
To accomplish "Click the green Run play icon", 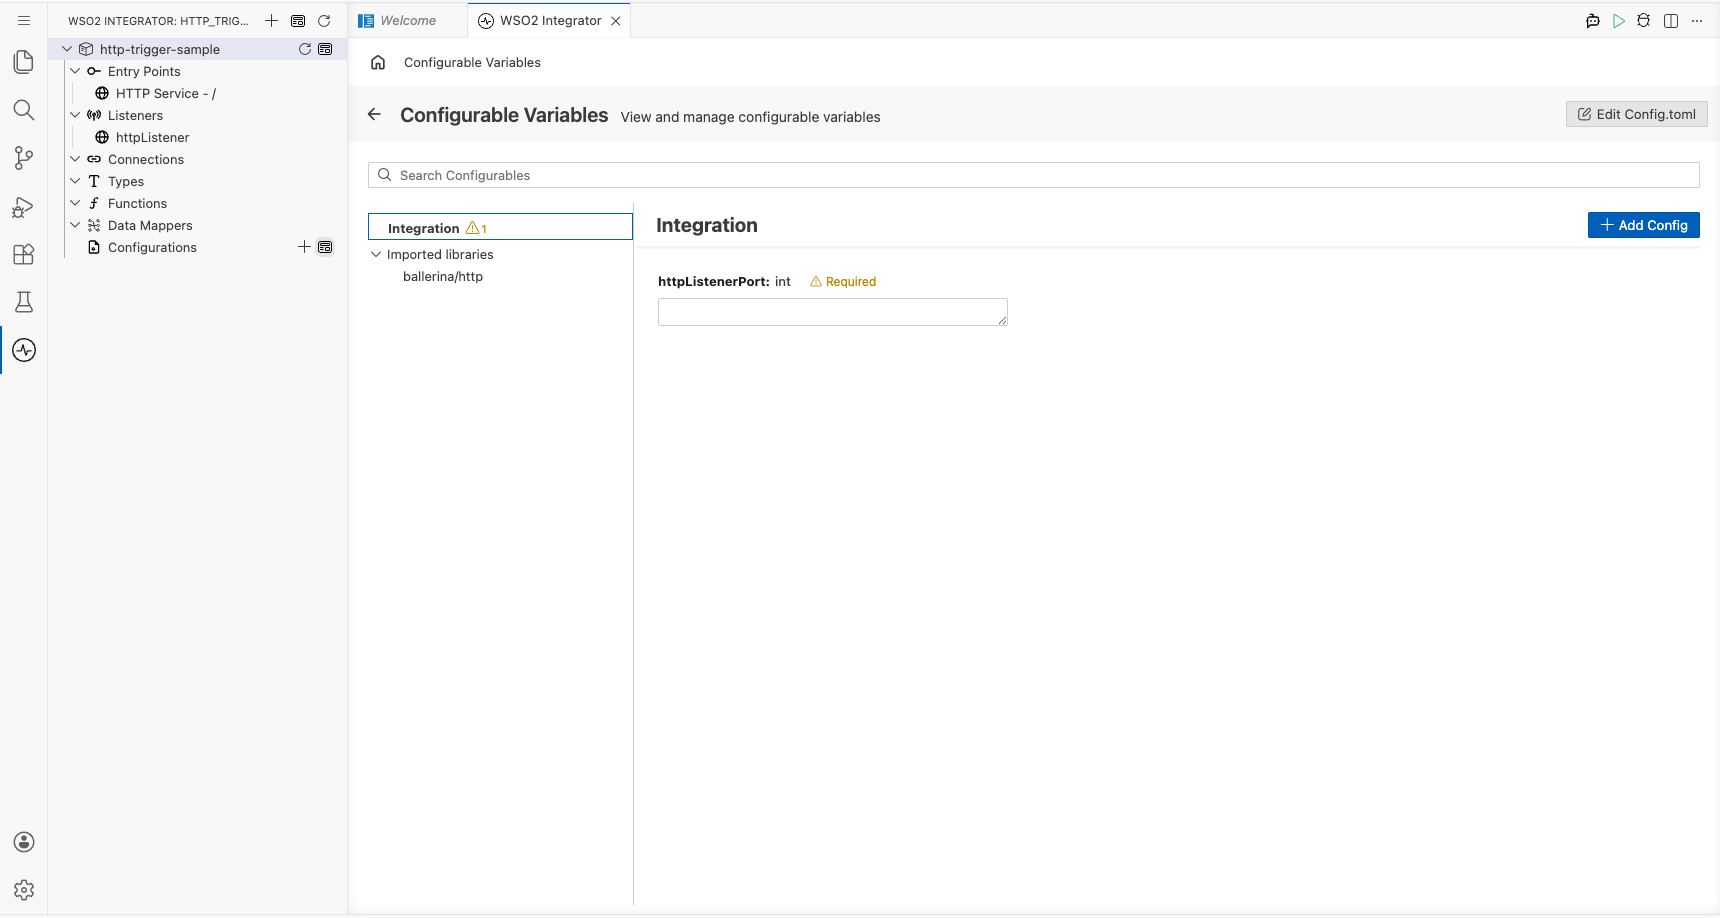I will (1619, 20).
